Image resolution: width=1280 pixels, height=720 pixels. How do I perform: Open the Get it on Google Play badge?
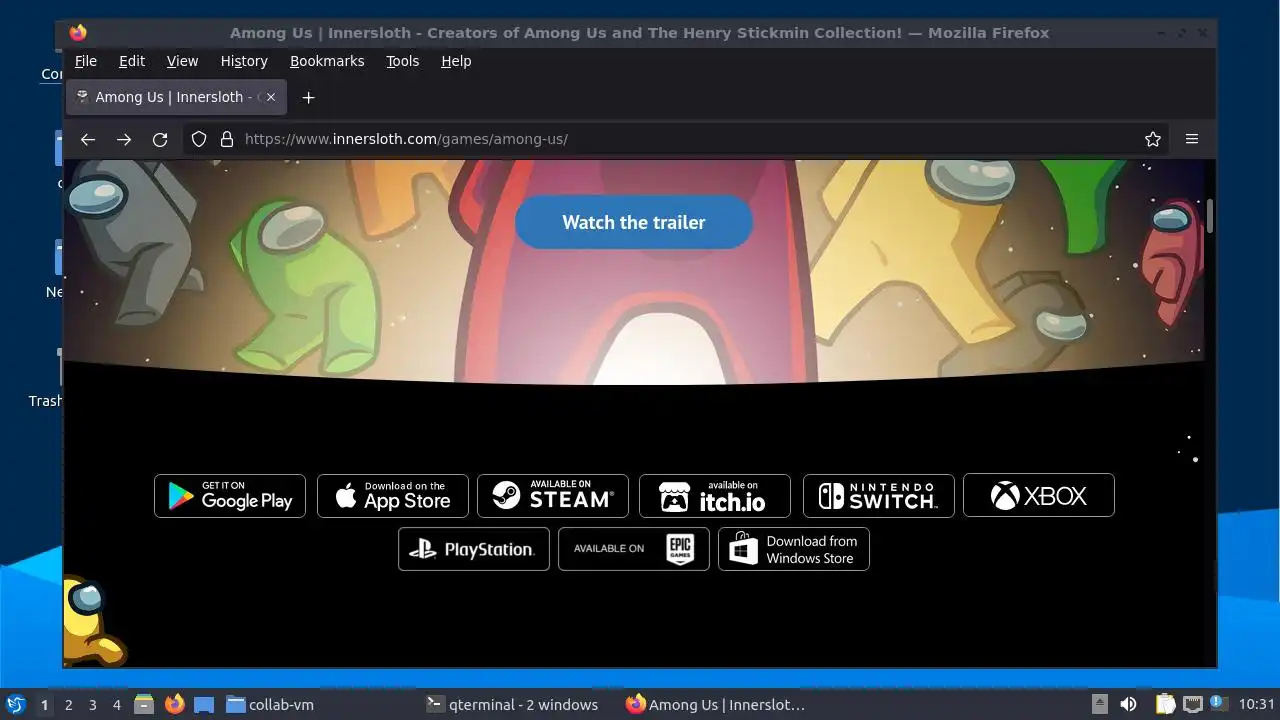(x=230, y=496)
